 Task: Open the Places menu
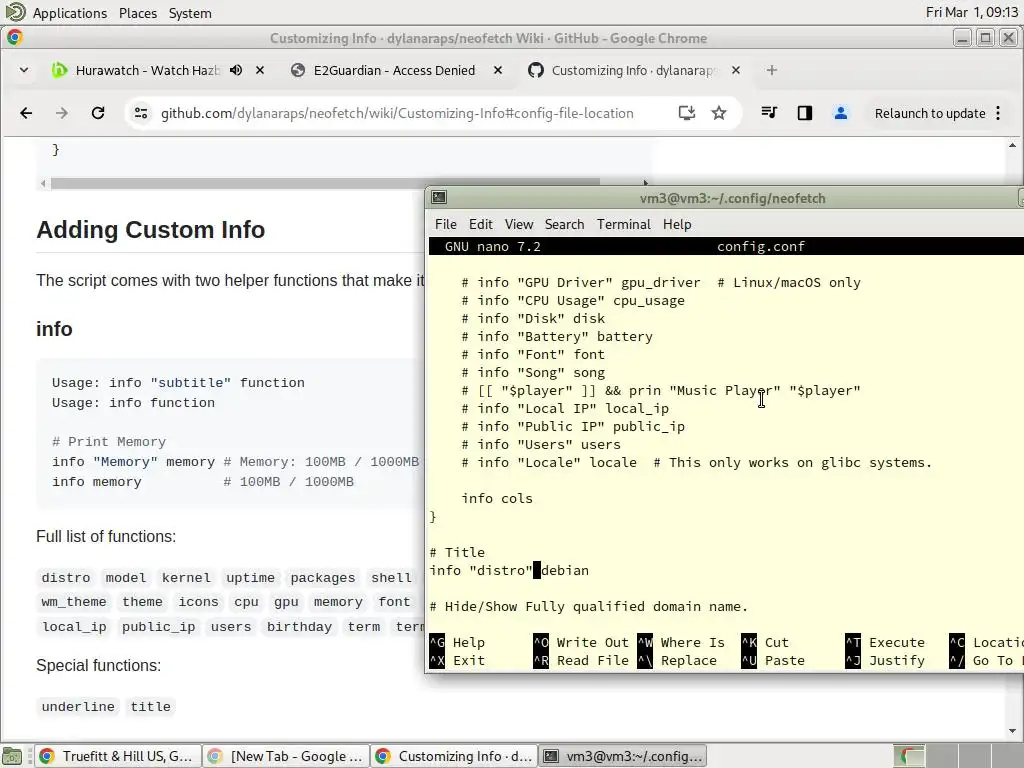pyautogui.click(x=138, y=13)
